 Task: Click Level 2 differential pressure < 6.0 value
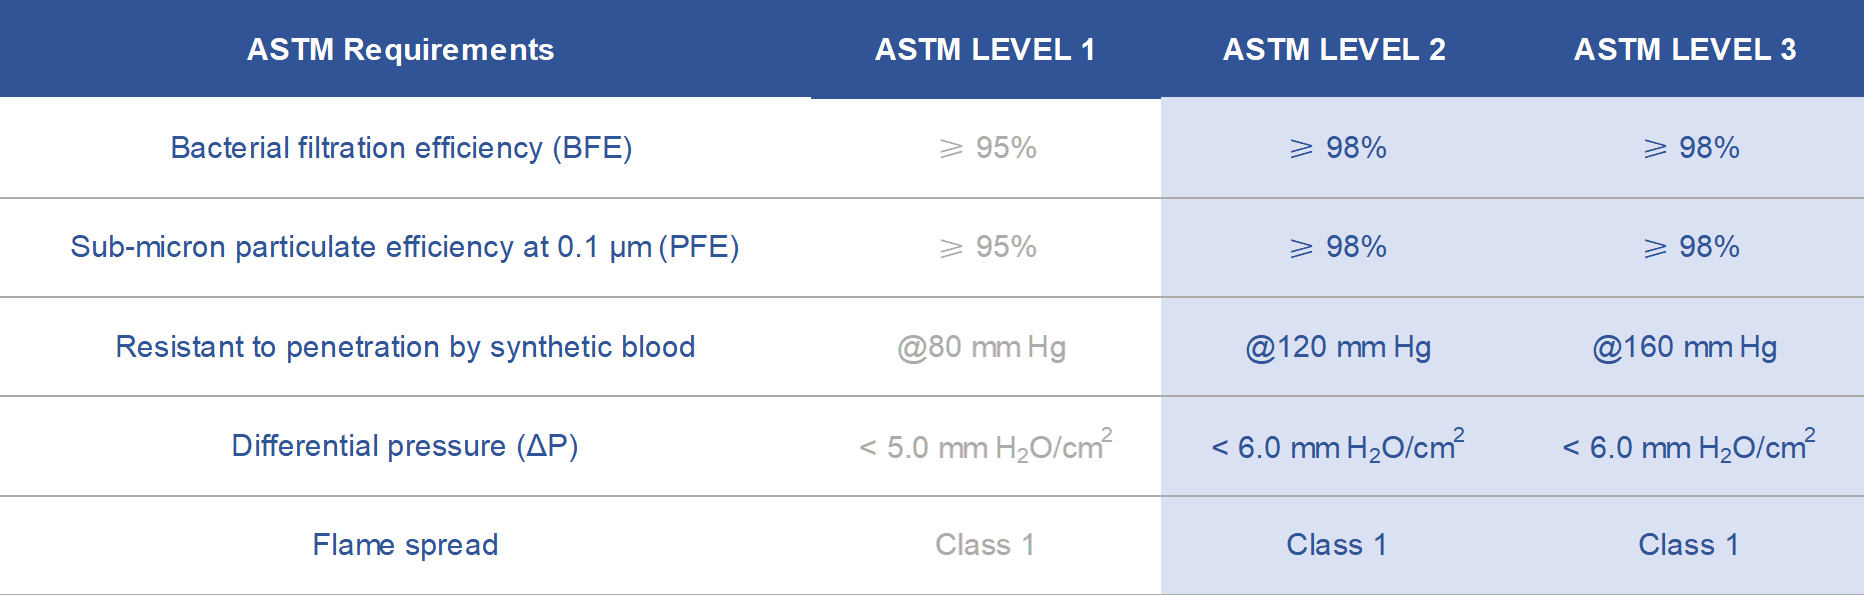click(x=1338, y=445)
